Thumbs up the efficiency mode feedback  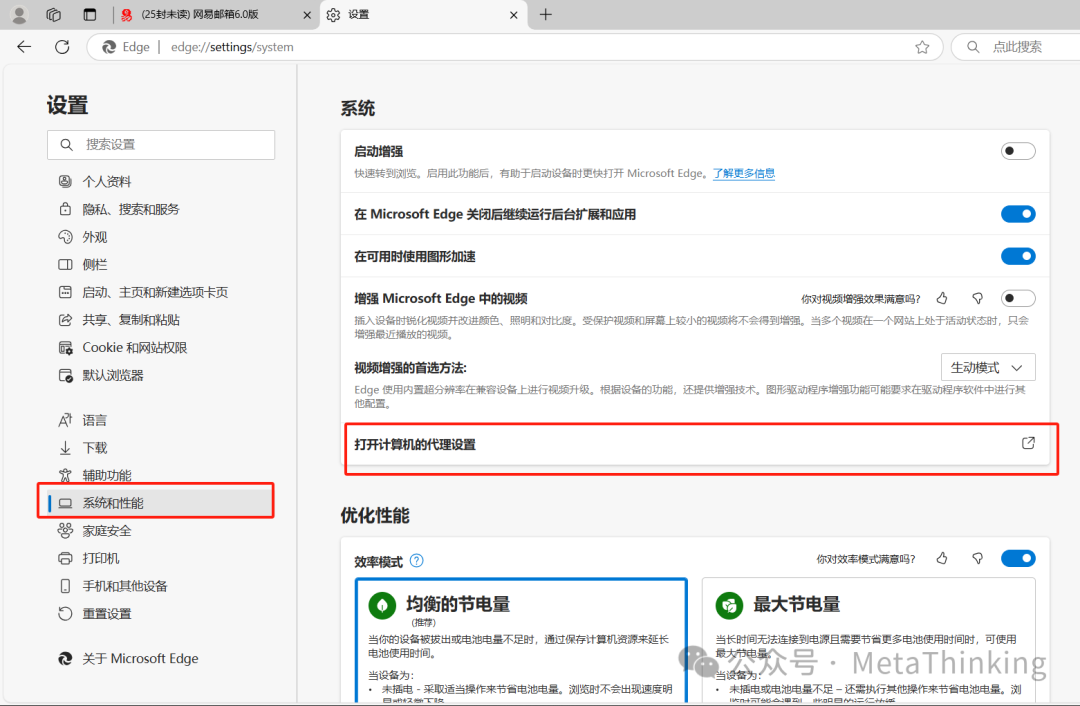(x=942, y=559)
